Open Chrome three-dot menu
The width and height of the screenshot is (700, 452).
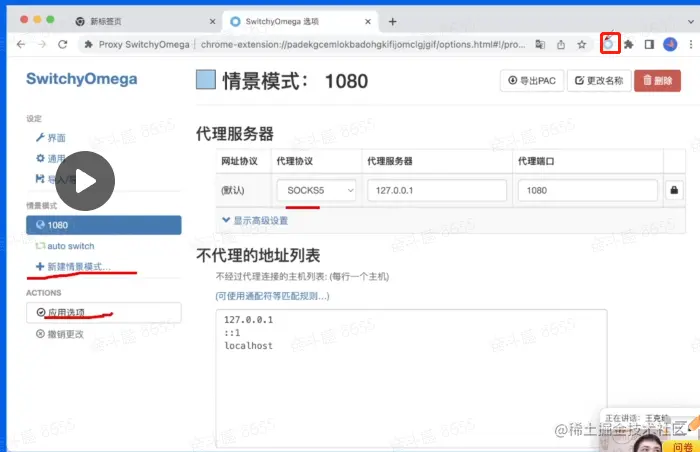pos(691,44)
